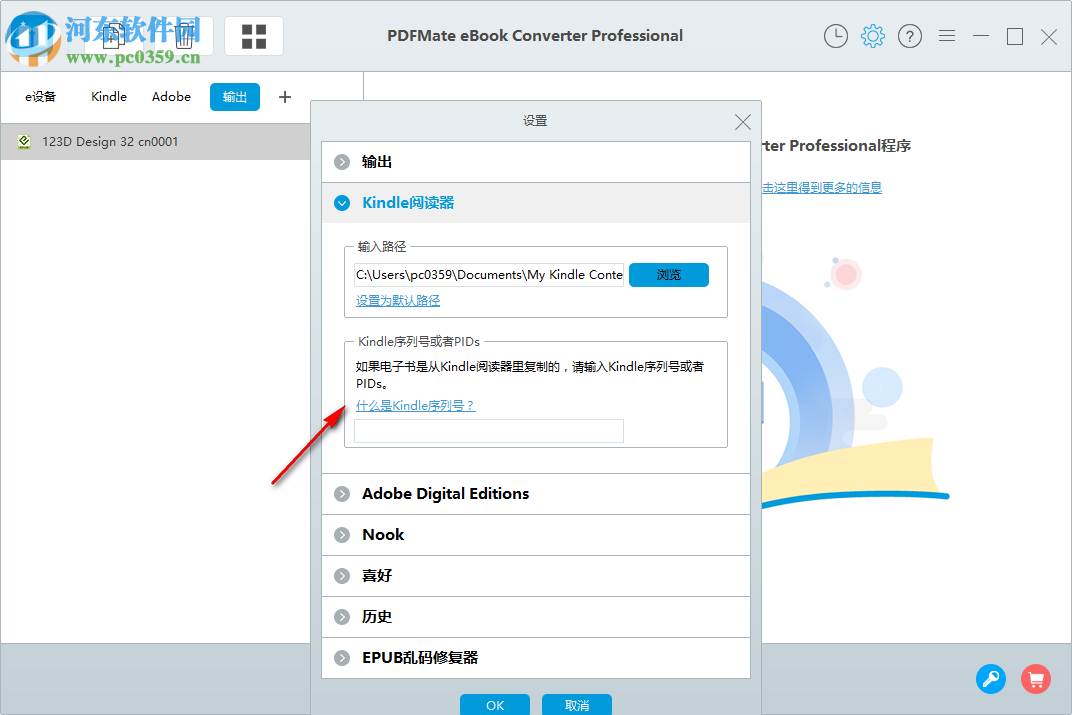Click the Kindle serial number input field
Image resolution: width=1072 pixels, height=715 pixels.
[488, 430]
